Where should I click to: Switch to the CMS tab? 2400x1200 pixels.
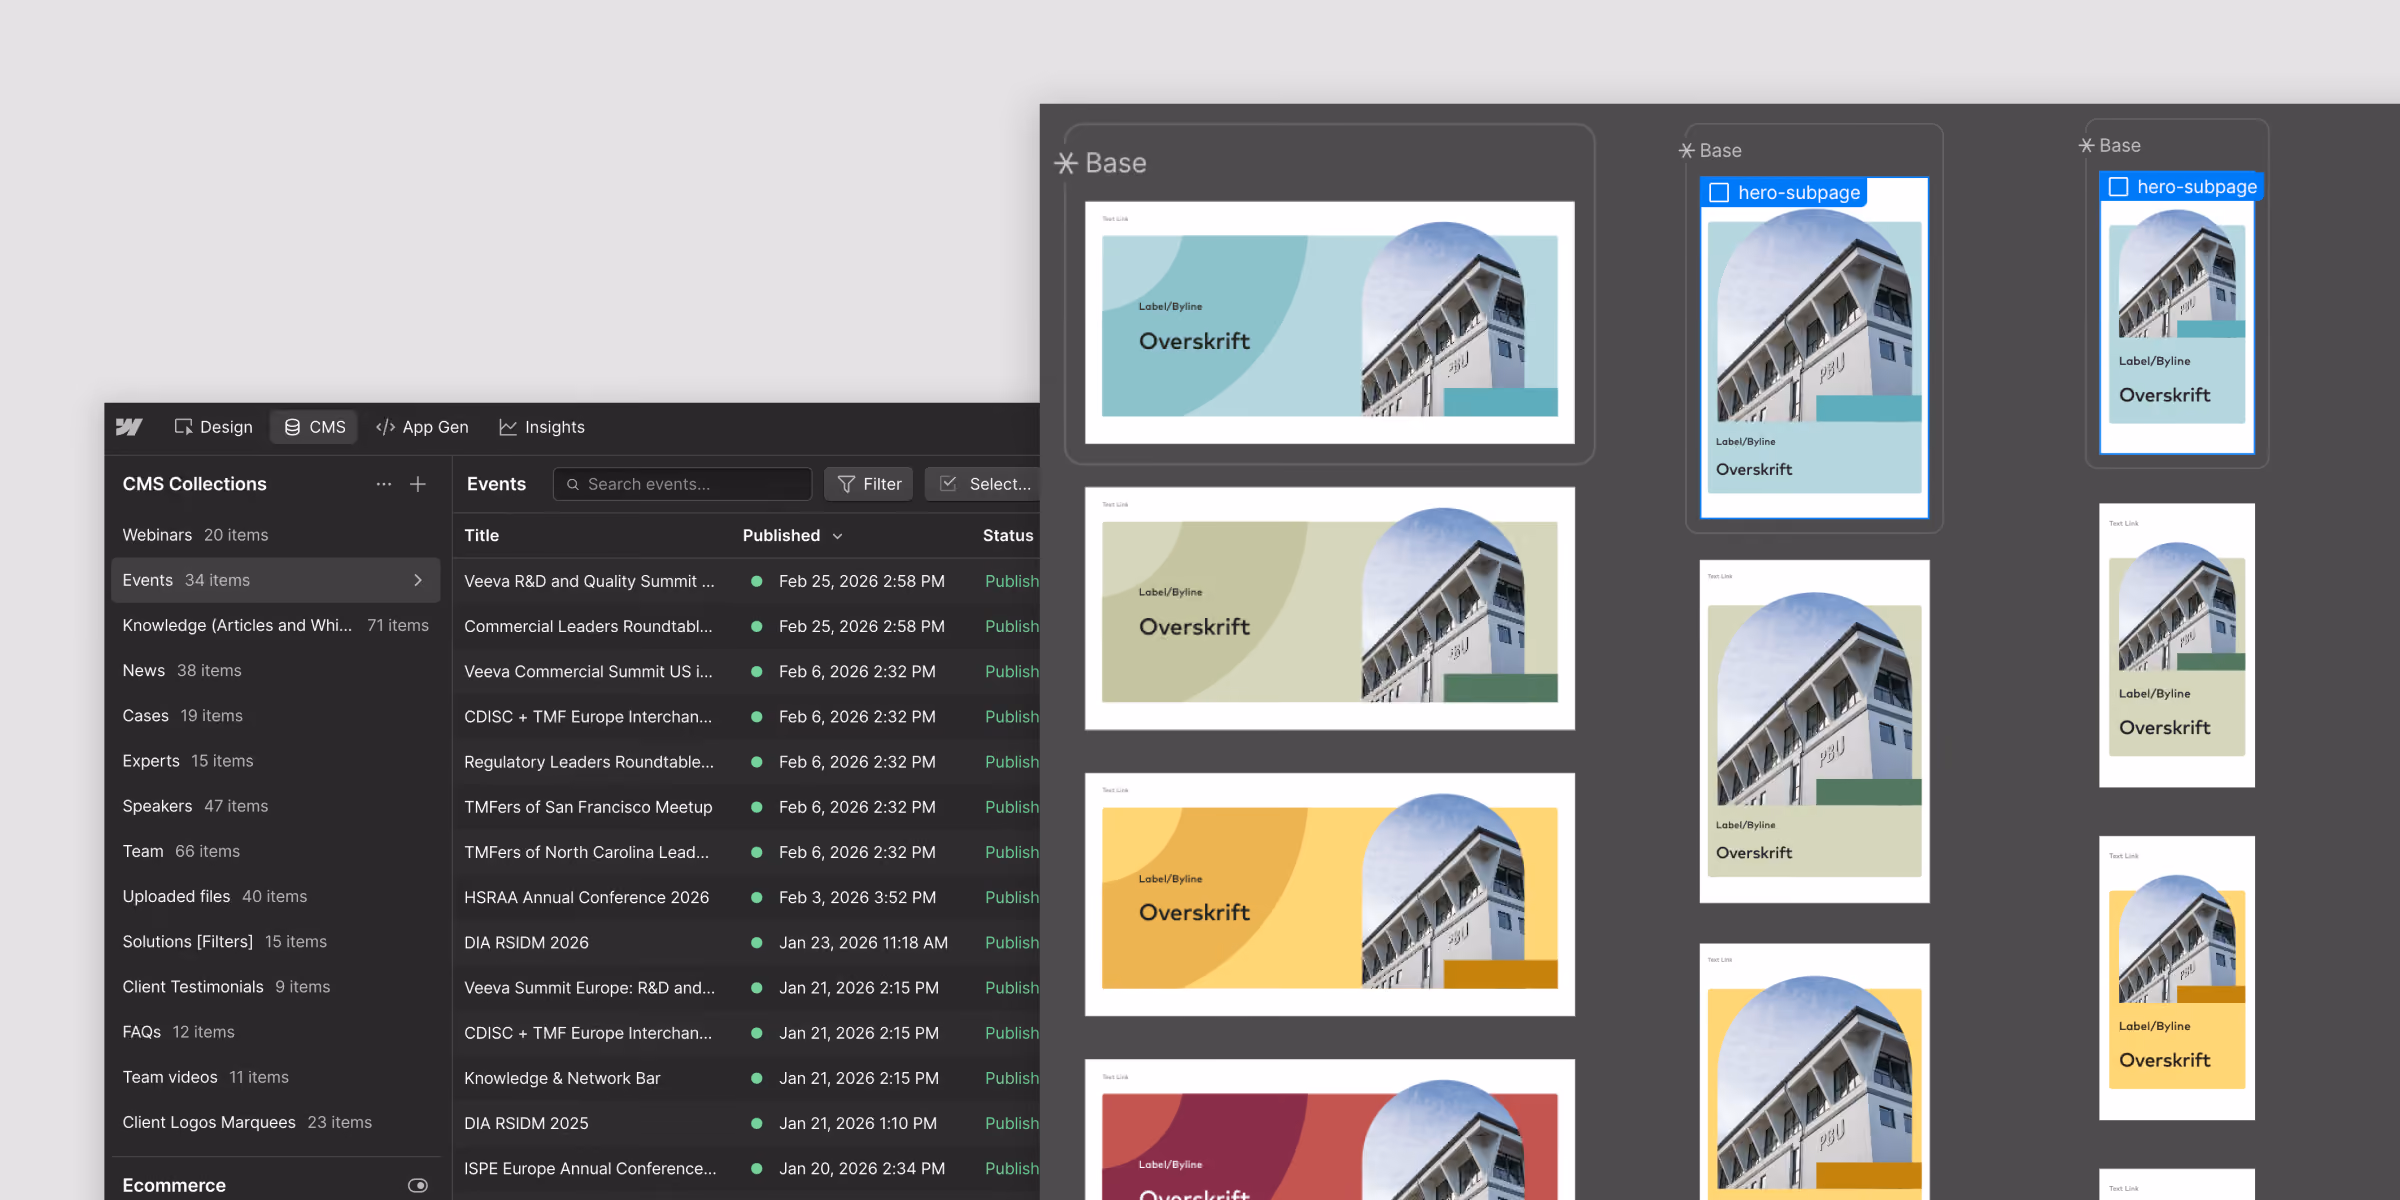315,427
